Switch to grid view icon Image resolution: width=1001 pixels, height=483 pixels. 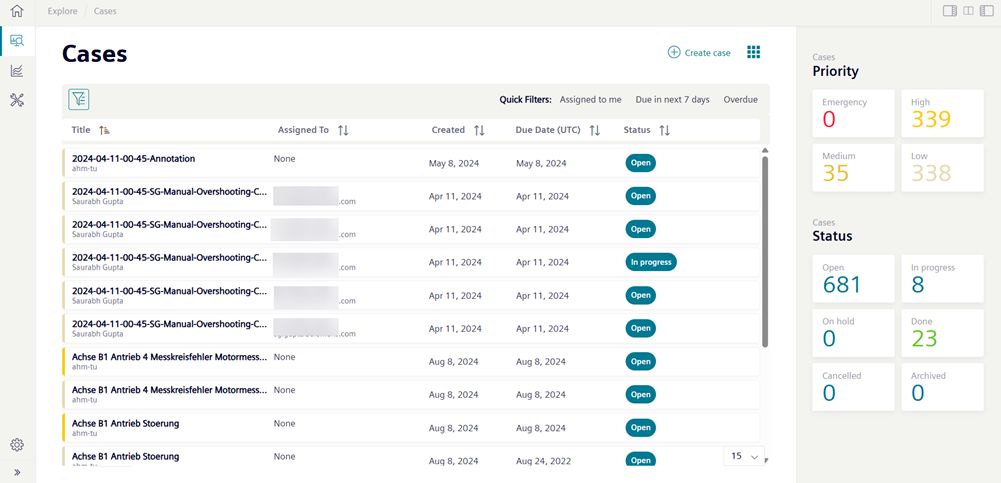(753, 52)
